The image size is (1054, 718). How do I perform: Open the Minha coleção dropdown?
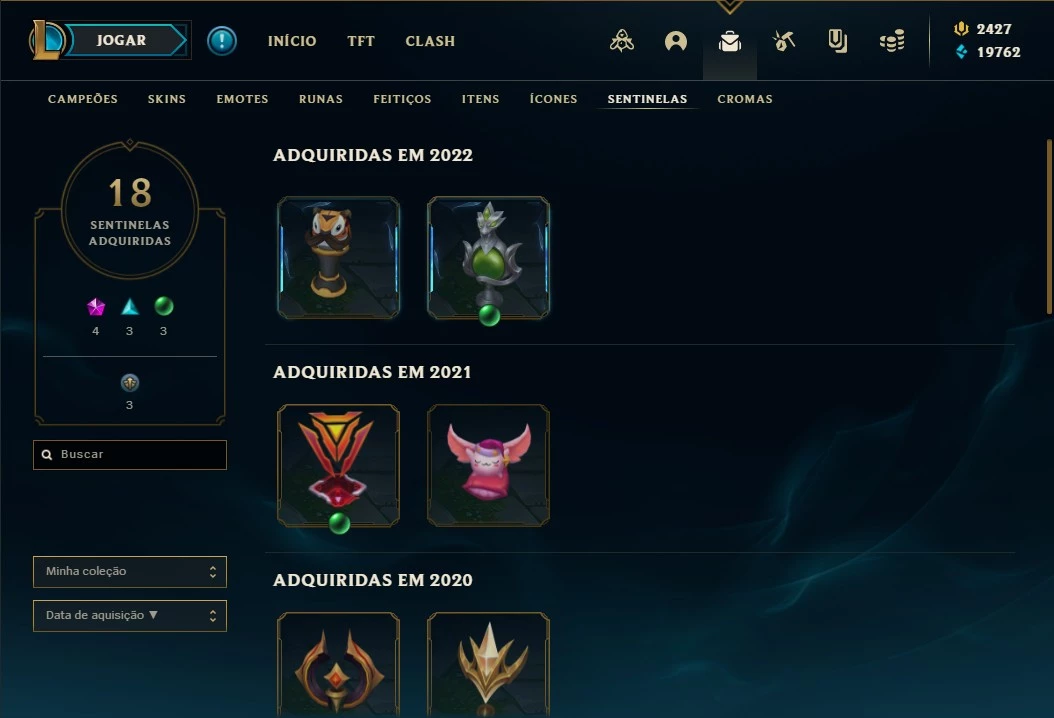(x=130, y=571)
